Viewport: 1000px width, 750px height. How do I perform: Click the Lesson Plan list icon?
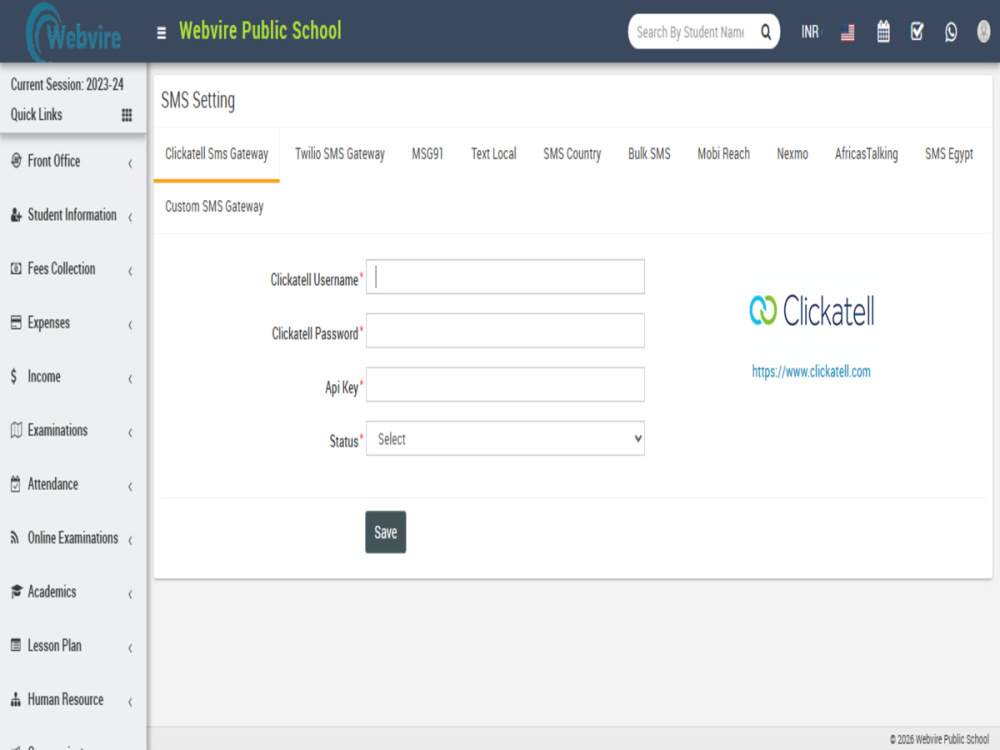click(x=16, y=645)
